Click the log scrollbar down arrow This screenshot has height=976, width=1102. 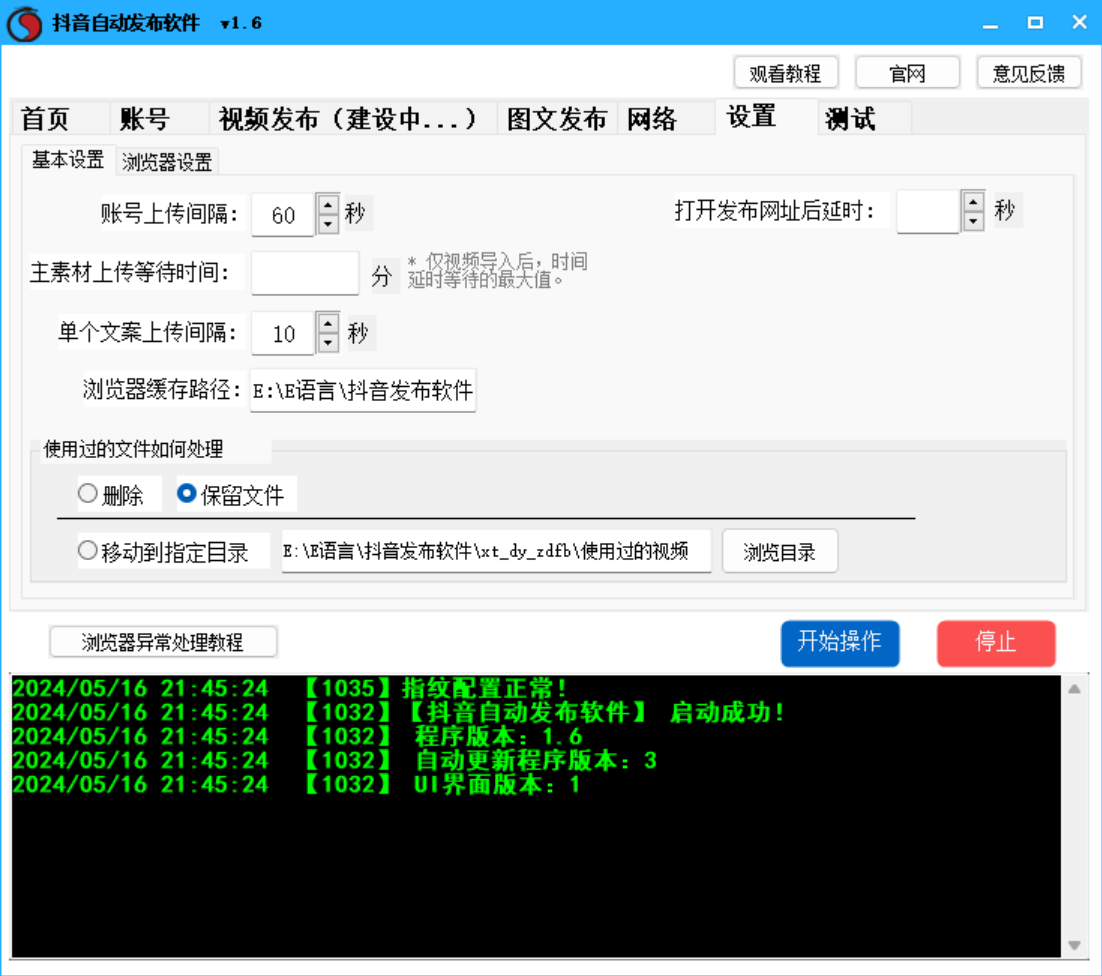pos(1075,945)
